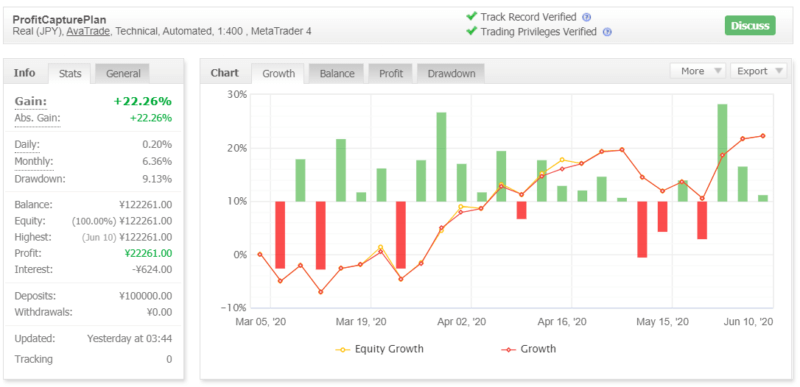Select the Drawdown chart tab

coord(451,73)
